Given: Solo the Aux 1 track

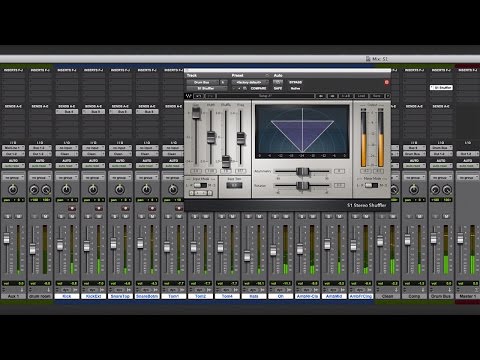Looking at the screenshot, I should pyautogui.click(x=8, y=217).
